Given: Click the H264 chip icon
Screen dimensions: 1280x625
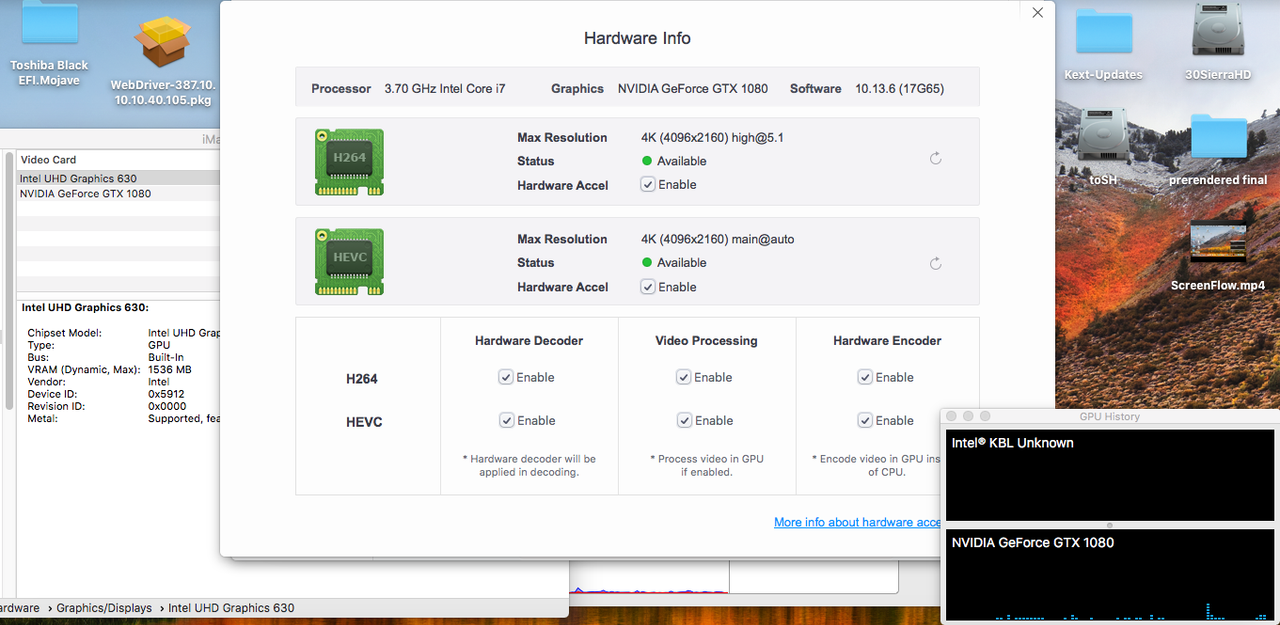Looking at the screenshot, I should 350,162.
